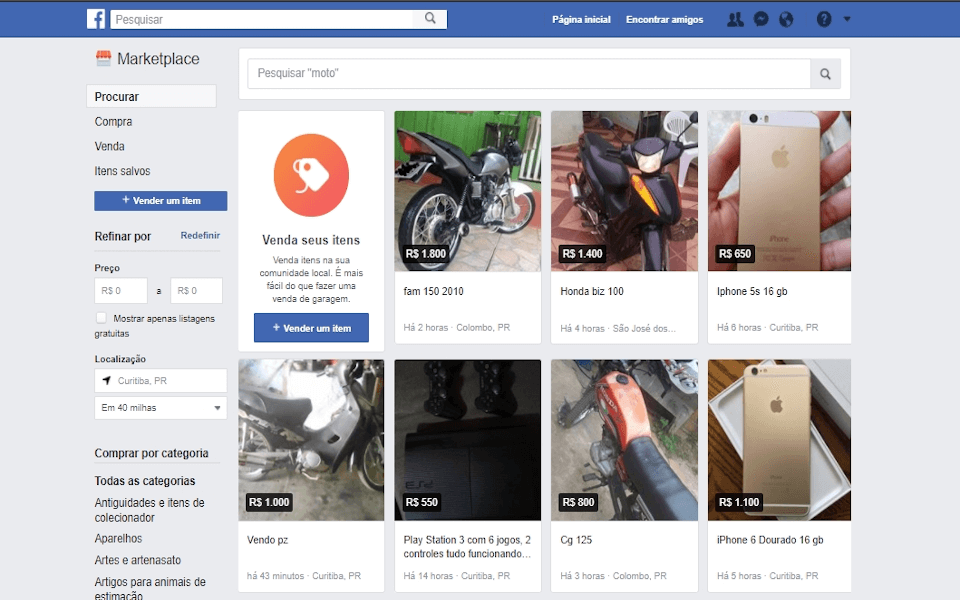
Task: Click 'iPhone 6 Dourado 16 gb' title
Action: click(770, 540)
